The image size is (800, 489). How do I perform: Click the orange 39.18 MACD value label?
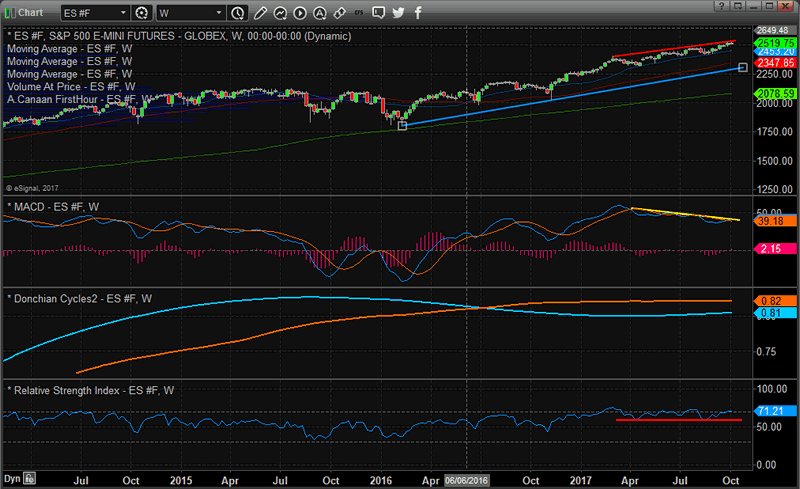773,221
